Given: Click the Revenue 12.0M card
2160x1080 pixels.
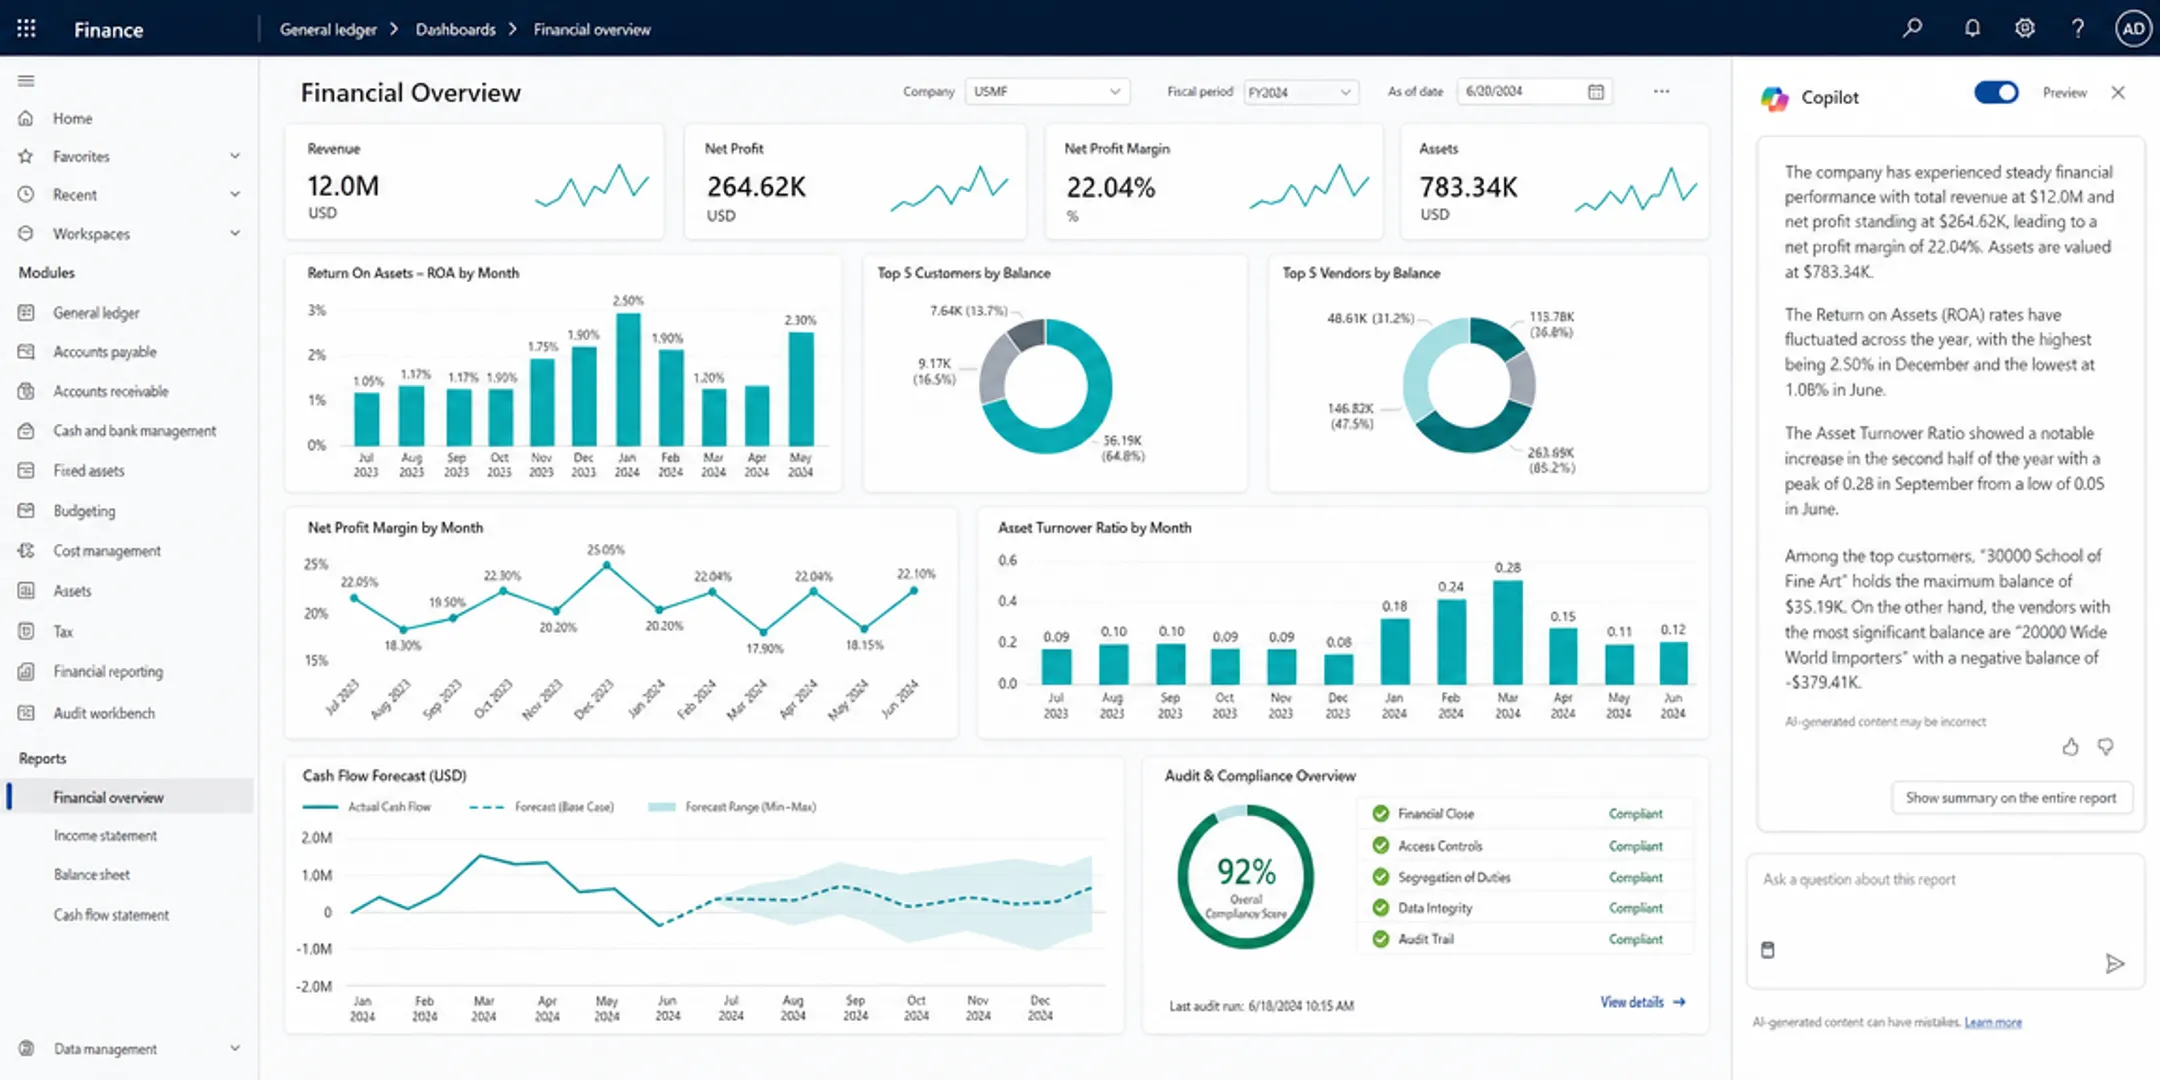Looking at the screenshot, I should [x=474, y=181].
